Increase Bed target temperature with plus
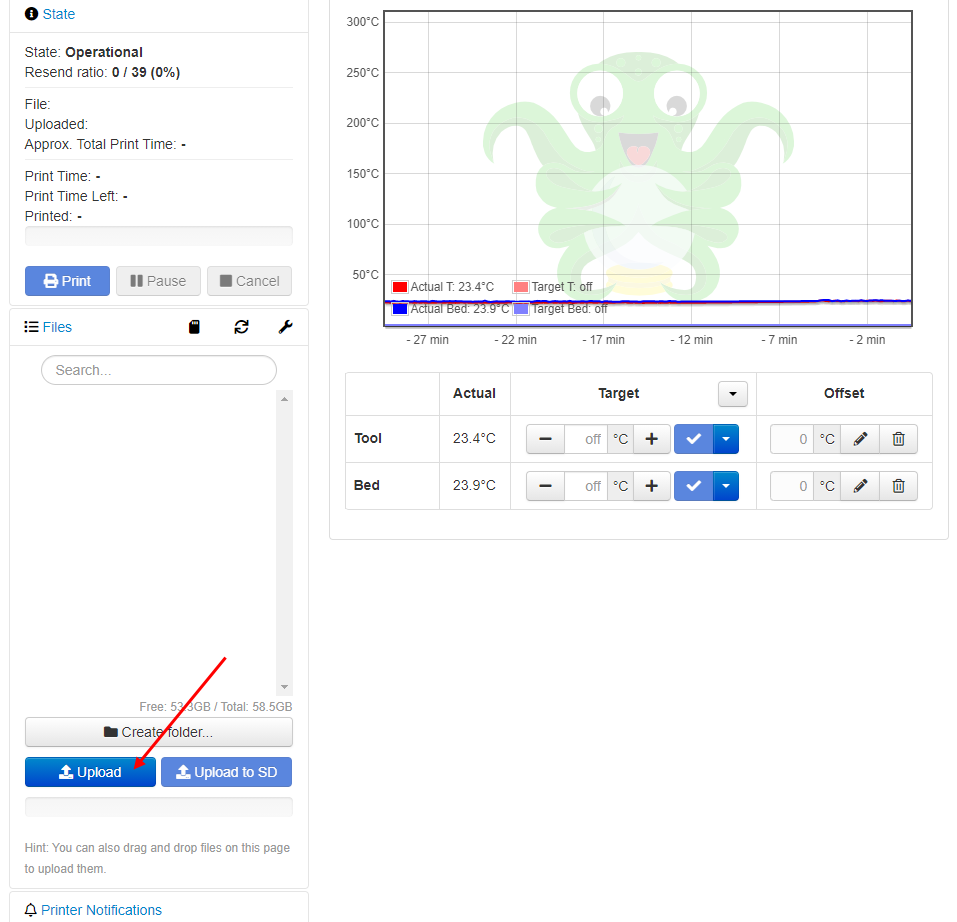 tap(652, 486)
